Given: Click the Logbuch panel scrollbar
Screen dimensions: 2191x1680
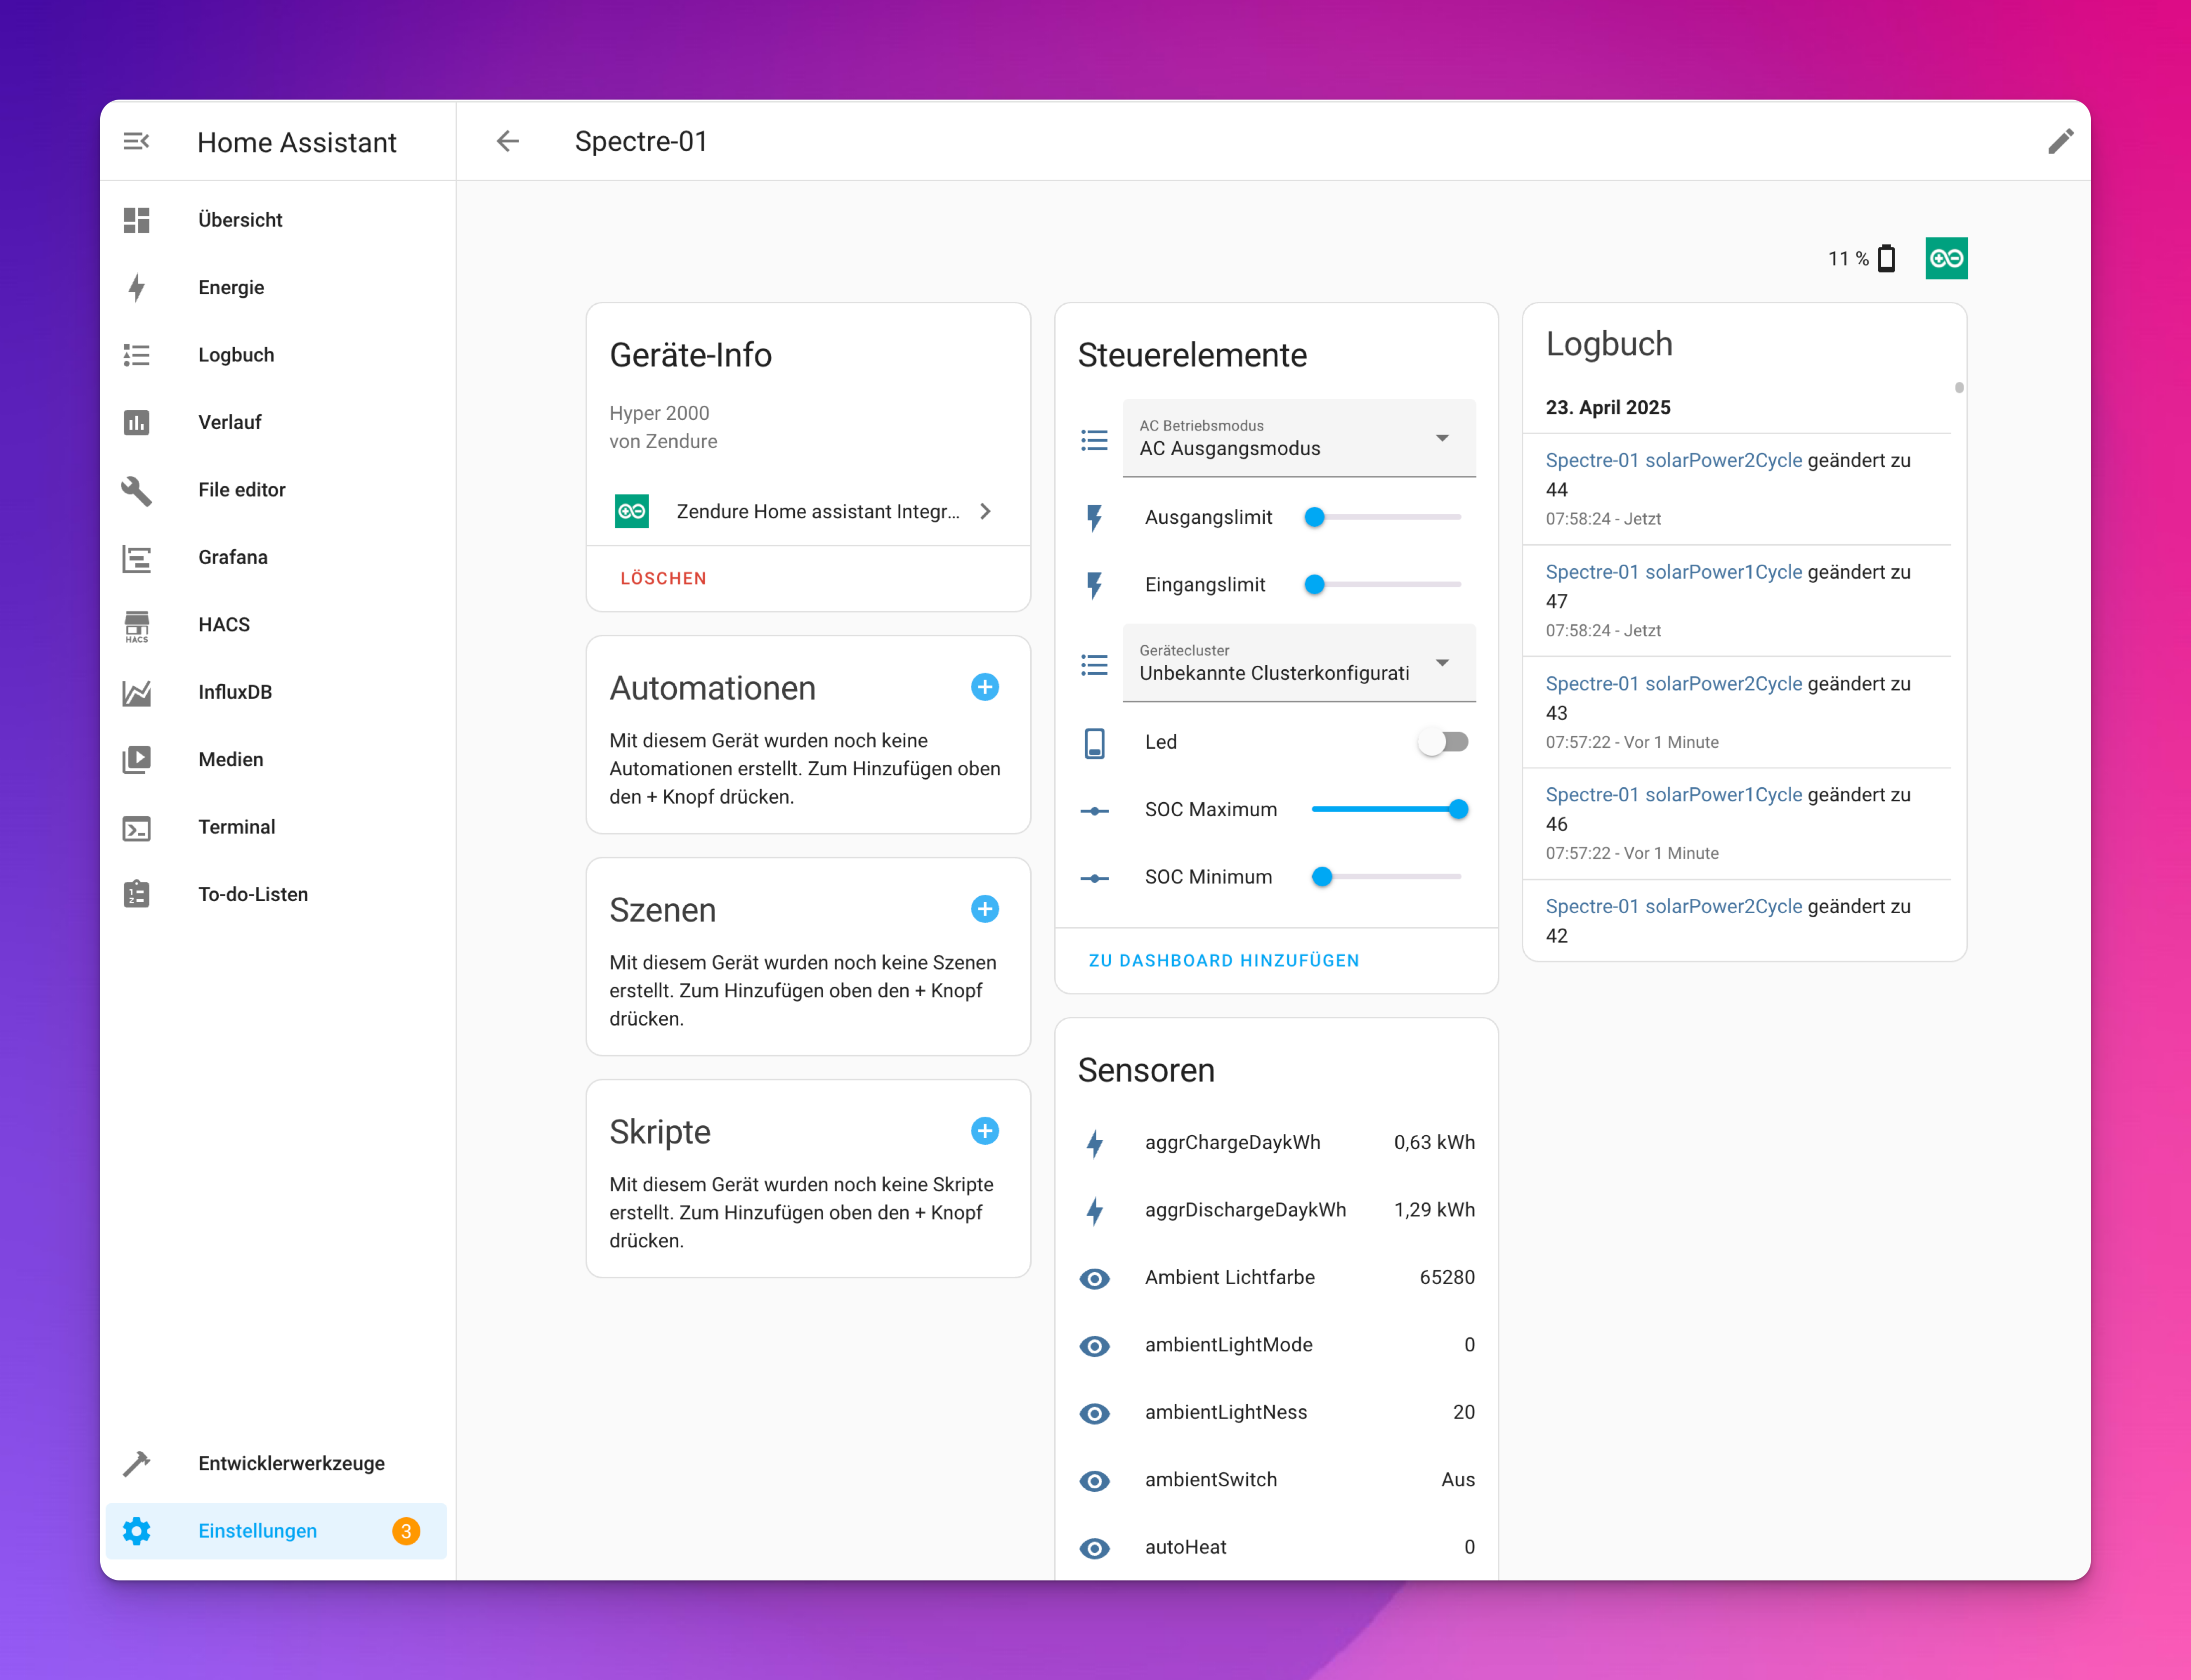Looking at the screenshot, I should tap(1958, 388).
